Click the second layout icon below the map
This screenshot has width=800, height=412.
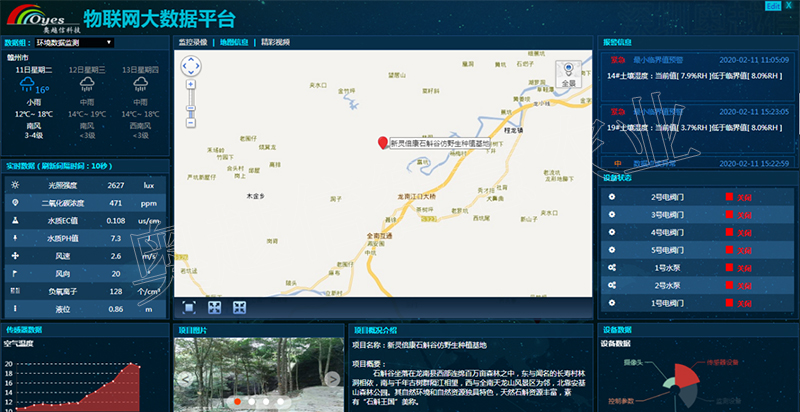pyautogui.click(x=215, y=308)
